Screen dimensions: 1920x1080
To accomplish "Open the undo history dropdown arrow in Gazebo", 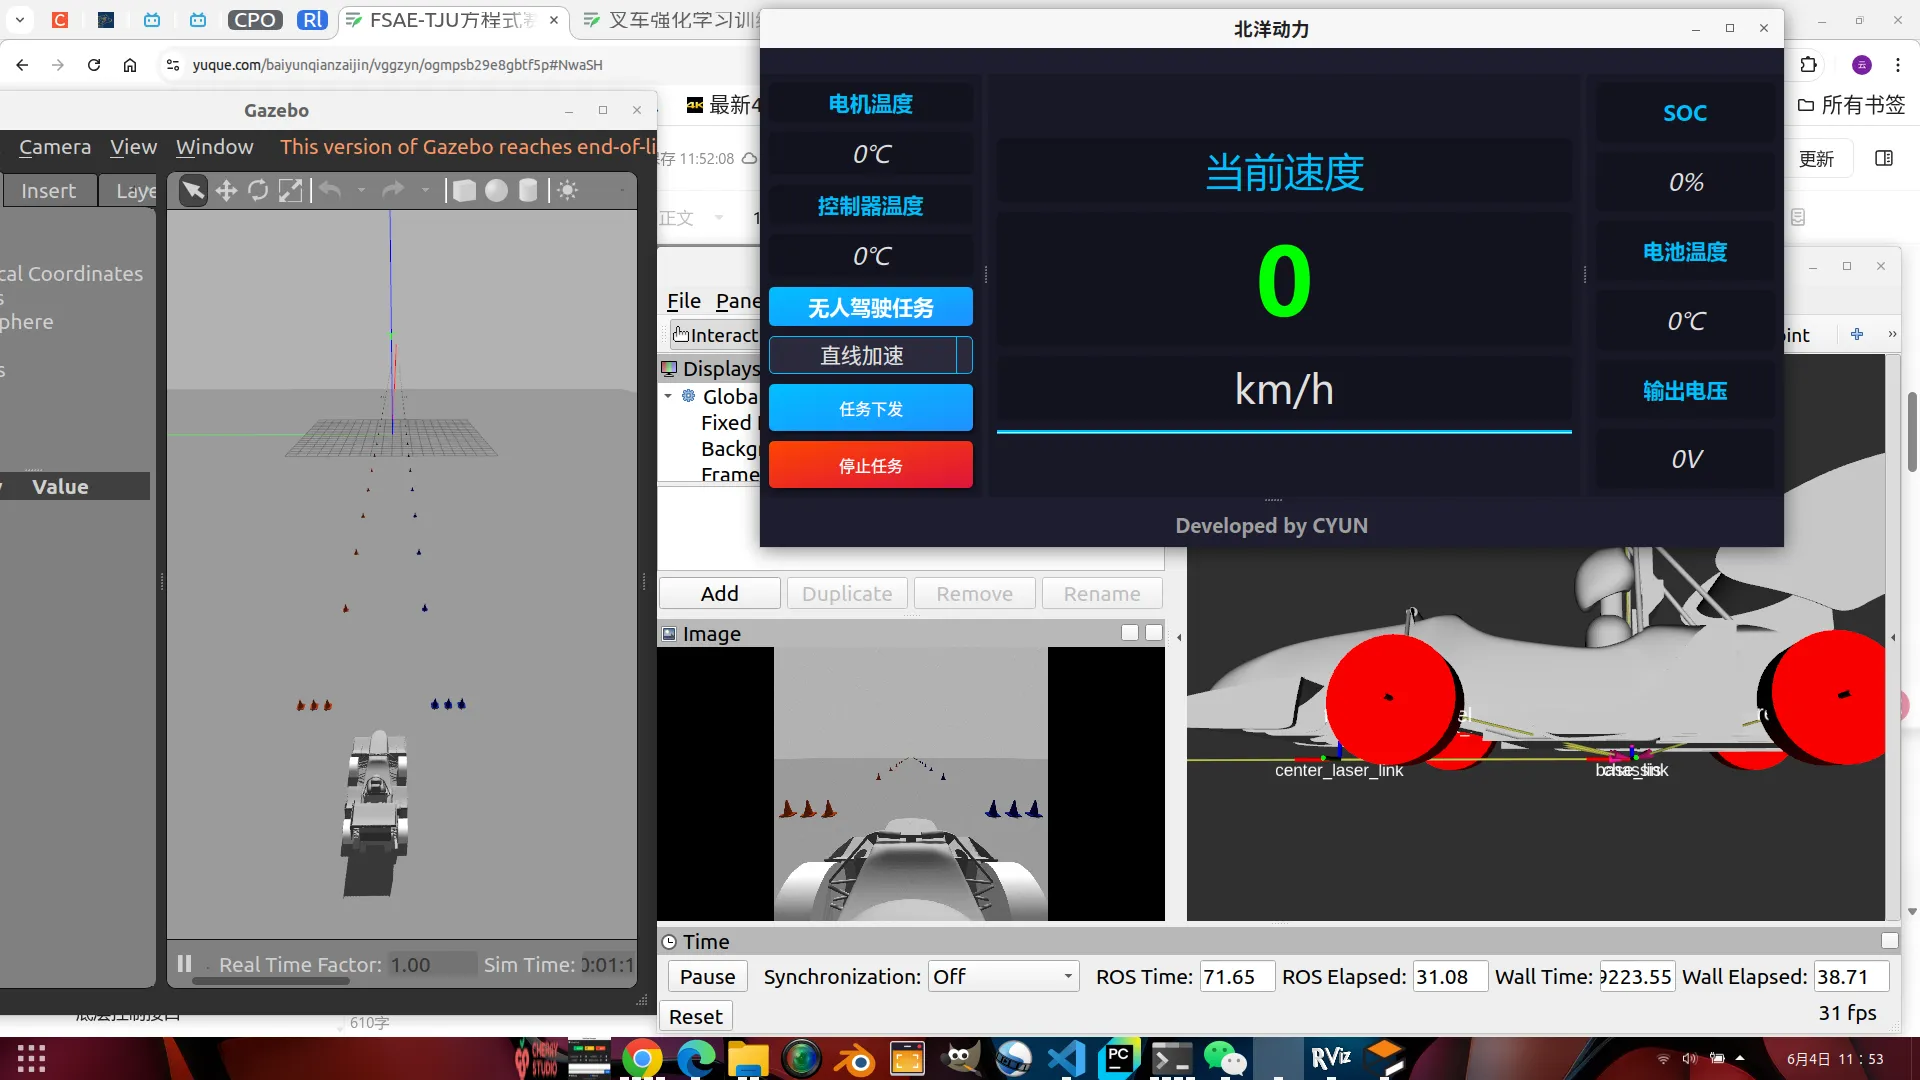I will tap(361, 190).
